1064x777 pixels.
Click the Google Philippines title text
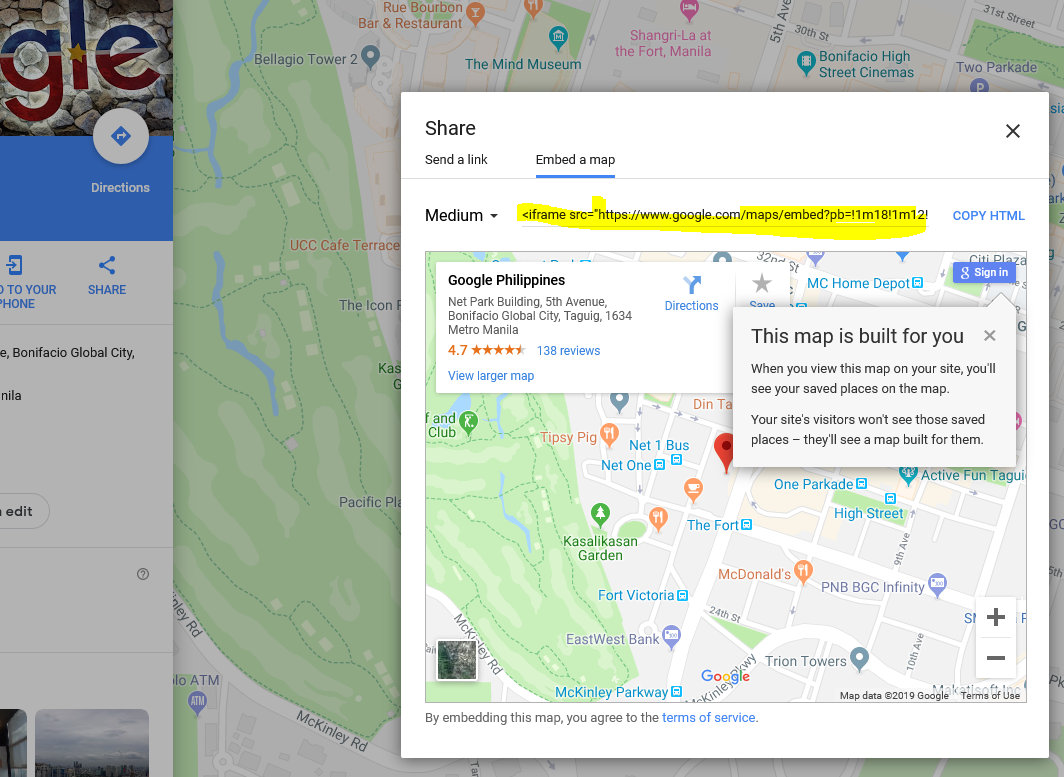coord(506,280)
